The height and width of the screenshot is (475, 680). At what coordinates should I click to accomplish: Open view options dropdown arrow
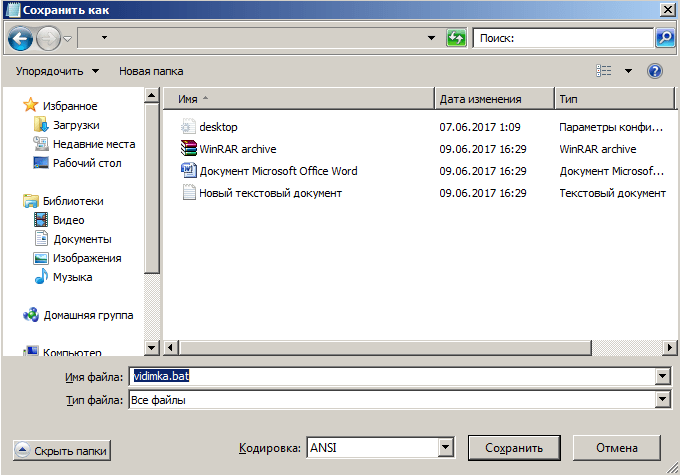pyautogui.click(x=628, y=71)
